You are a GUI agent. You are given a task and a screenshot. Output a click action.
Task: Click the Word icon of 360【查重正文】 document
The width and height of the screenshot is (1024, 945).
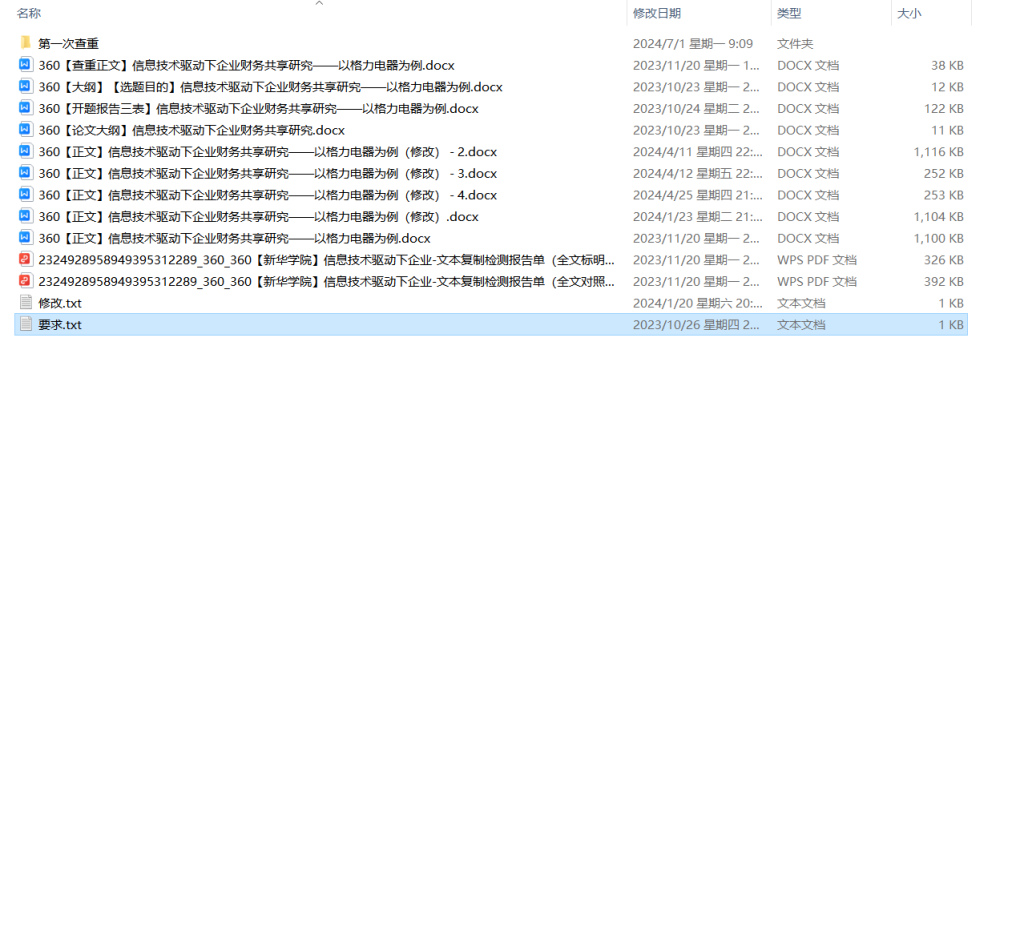coord(26,65)
